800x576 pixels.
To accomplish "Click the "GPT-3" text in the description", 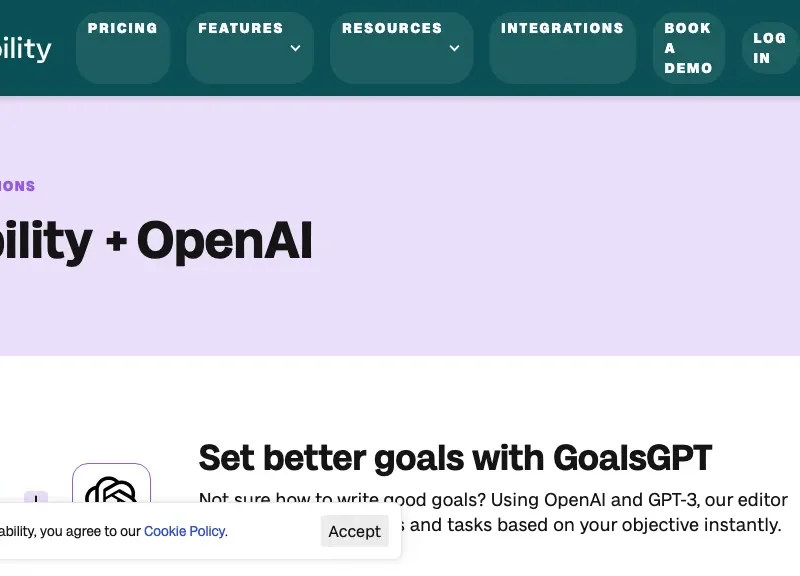I will point(625,500).
